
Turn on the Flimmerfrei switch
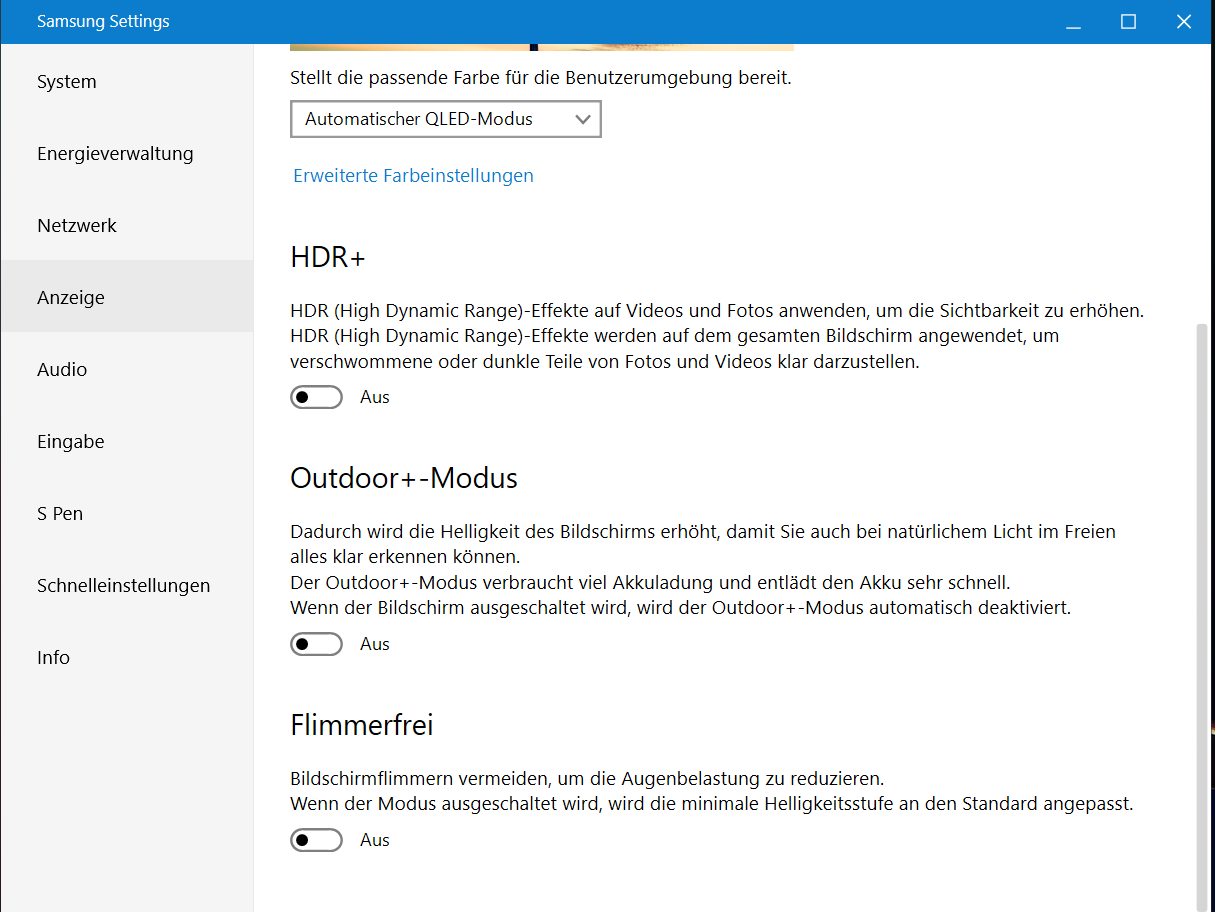tap(316, 840)
